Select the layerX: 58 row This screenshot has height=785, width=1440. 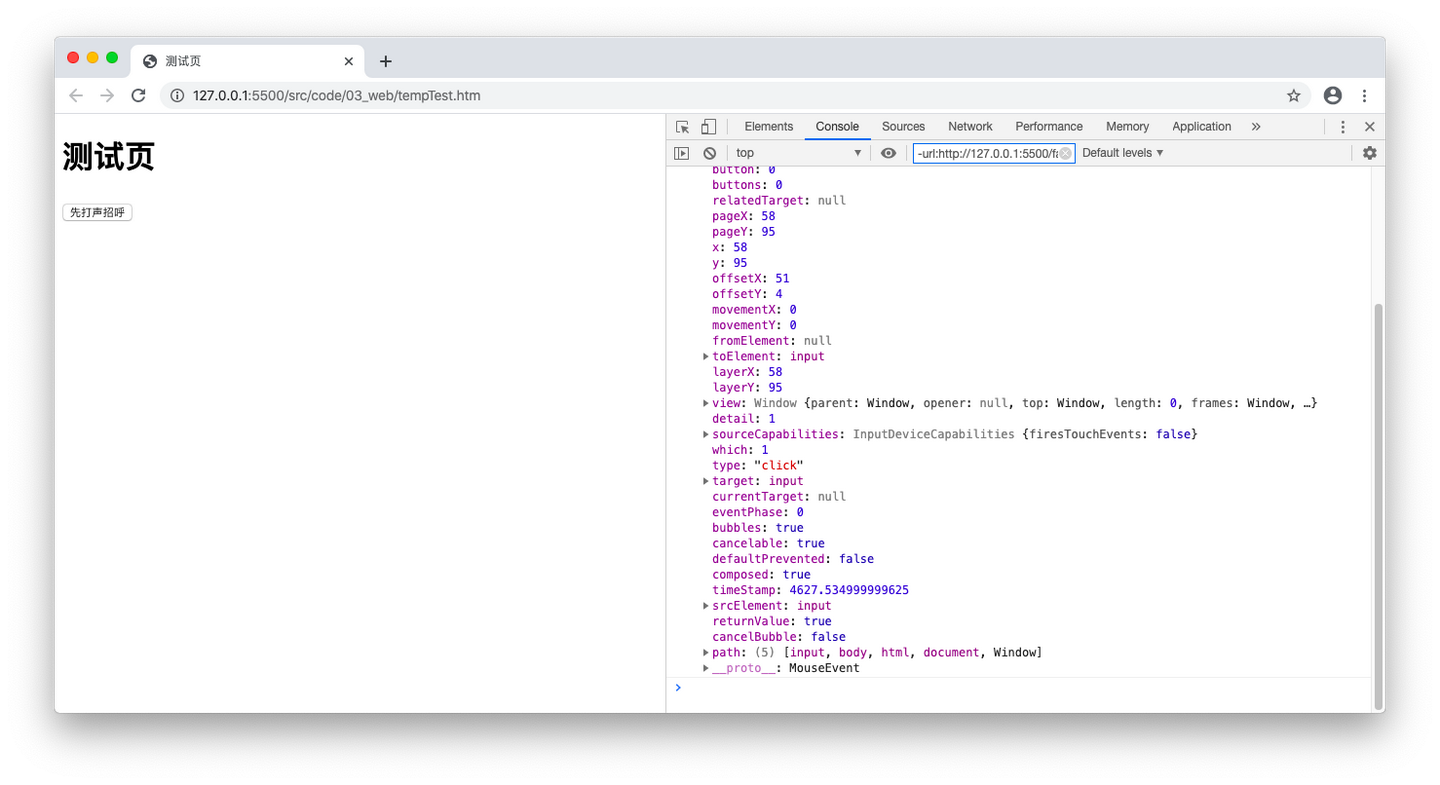pos(748,372)
